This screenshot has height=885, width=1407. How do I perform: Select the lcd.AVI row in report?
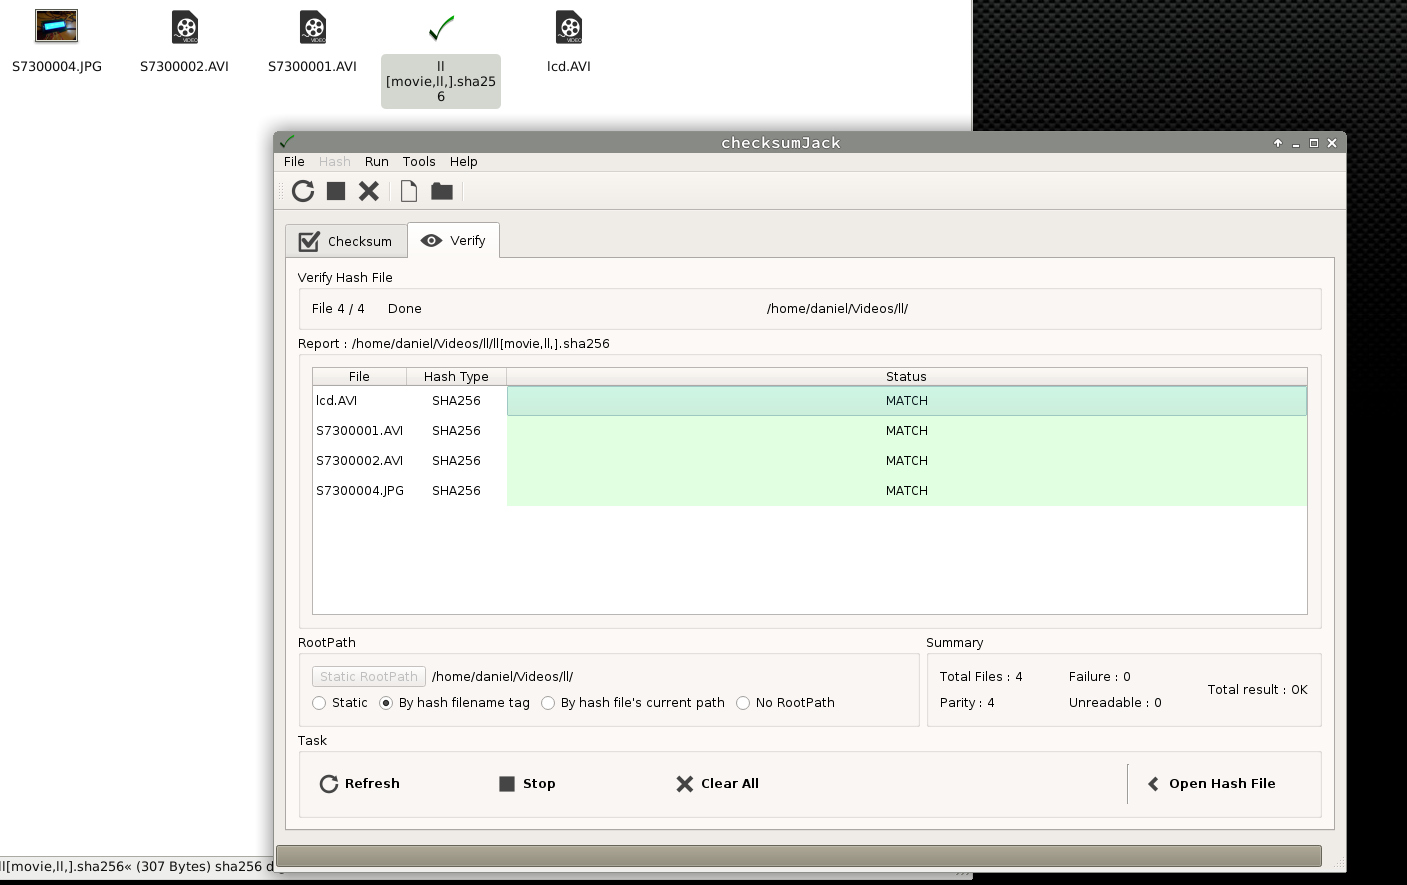[x=809, y=401]
